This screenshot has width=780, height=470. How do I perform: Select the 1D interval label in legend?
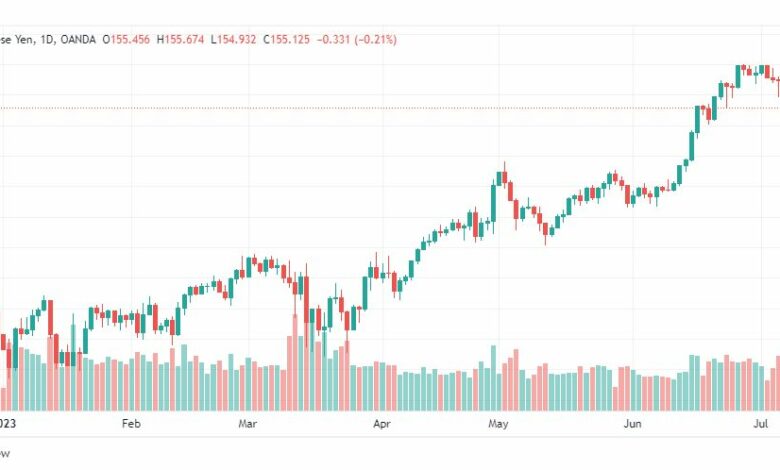click(47, 39)
